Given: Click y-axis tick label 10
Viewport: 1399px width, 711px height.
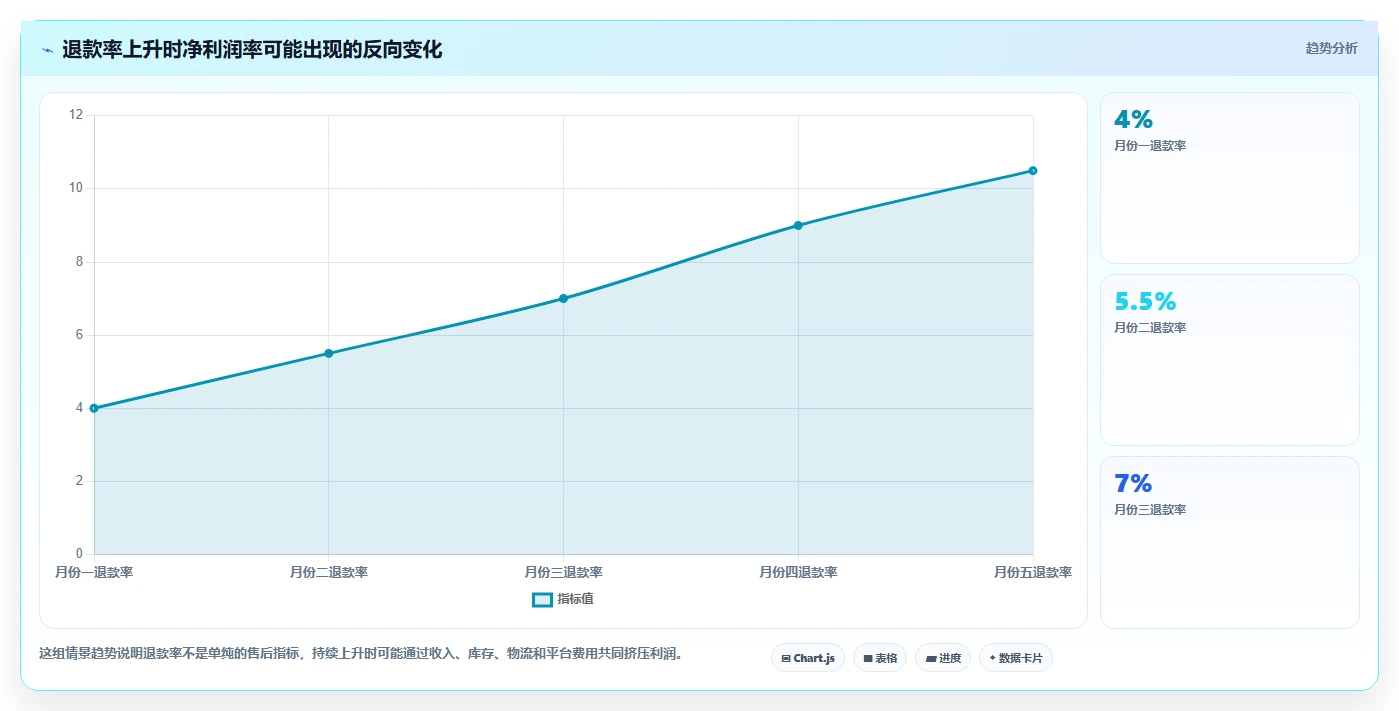Looking at the screenshot, I should [76, 188].
